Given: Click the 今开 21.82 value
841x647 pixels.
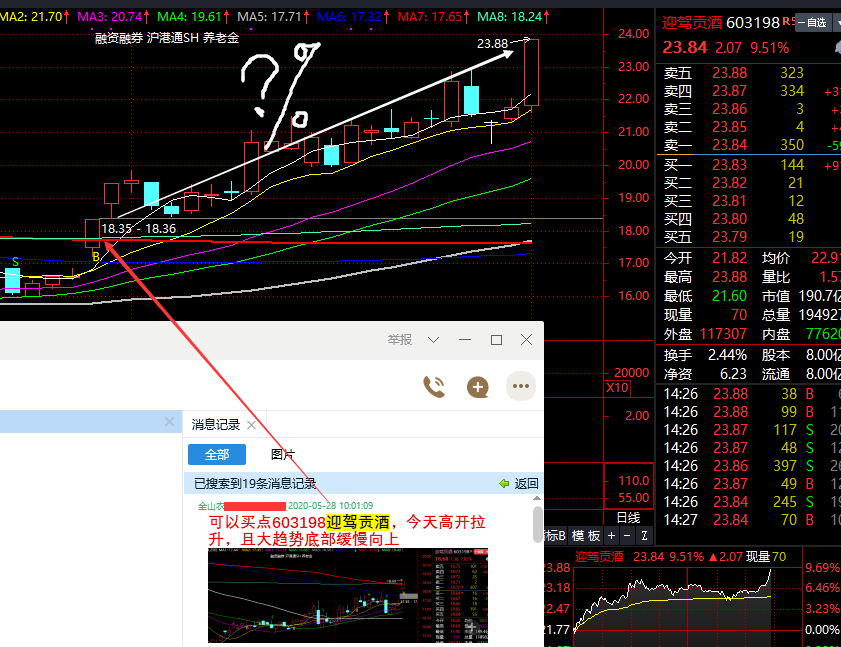Looking at the screenshot, I should [729, 258].
